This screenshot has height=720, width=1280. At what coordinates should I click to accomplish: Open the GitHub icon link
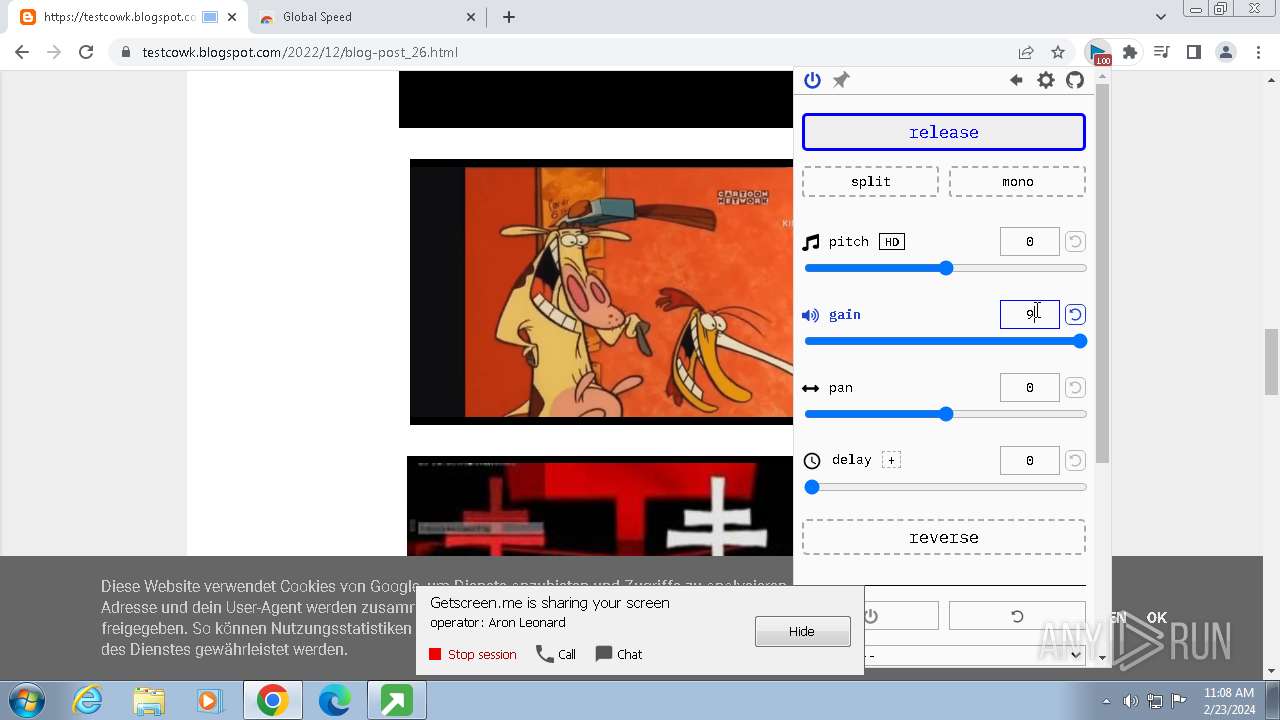tap(1075, 80)
